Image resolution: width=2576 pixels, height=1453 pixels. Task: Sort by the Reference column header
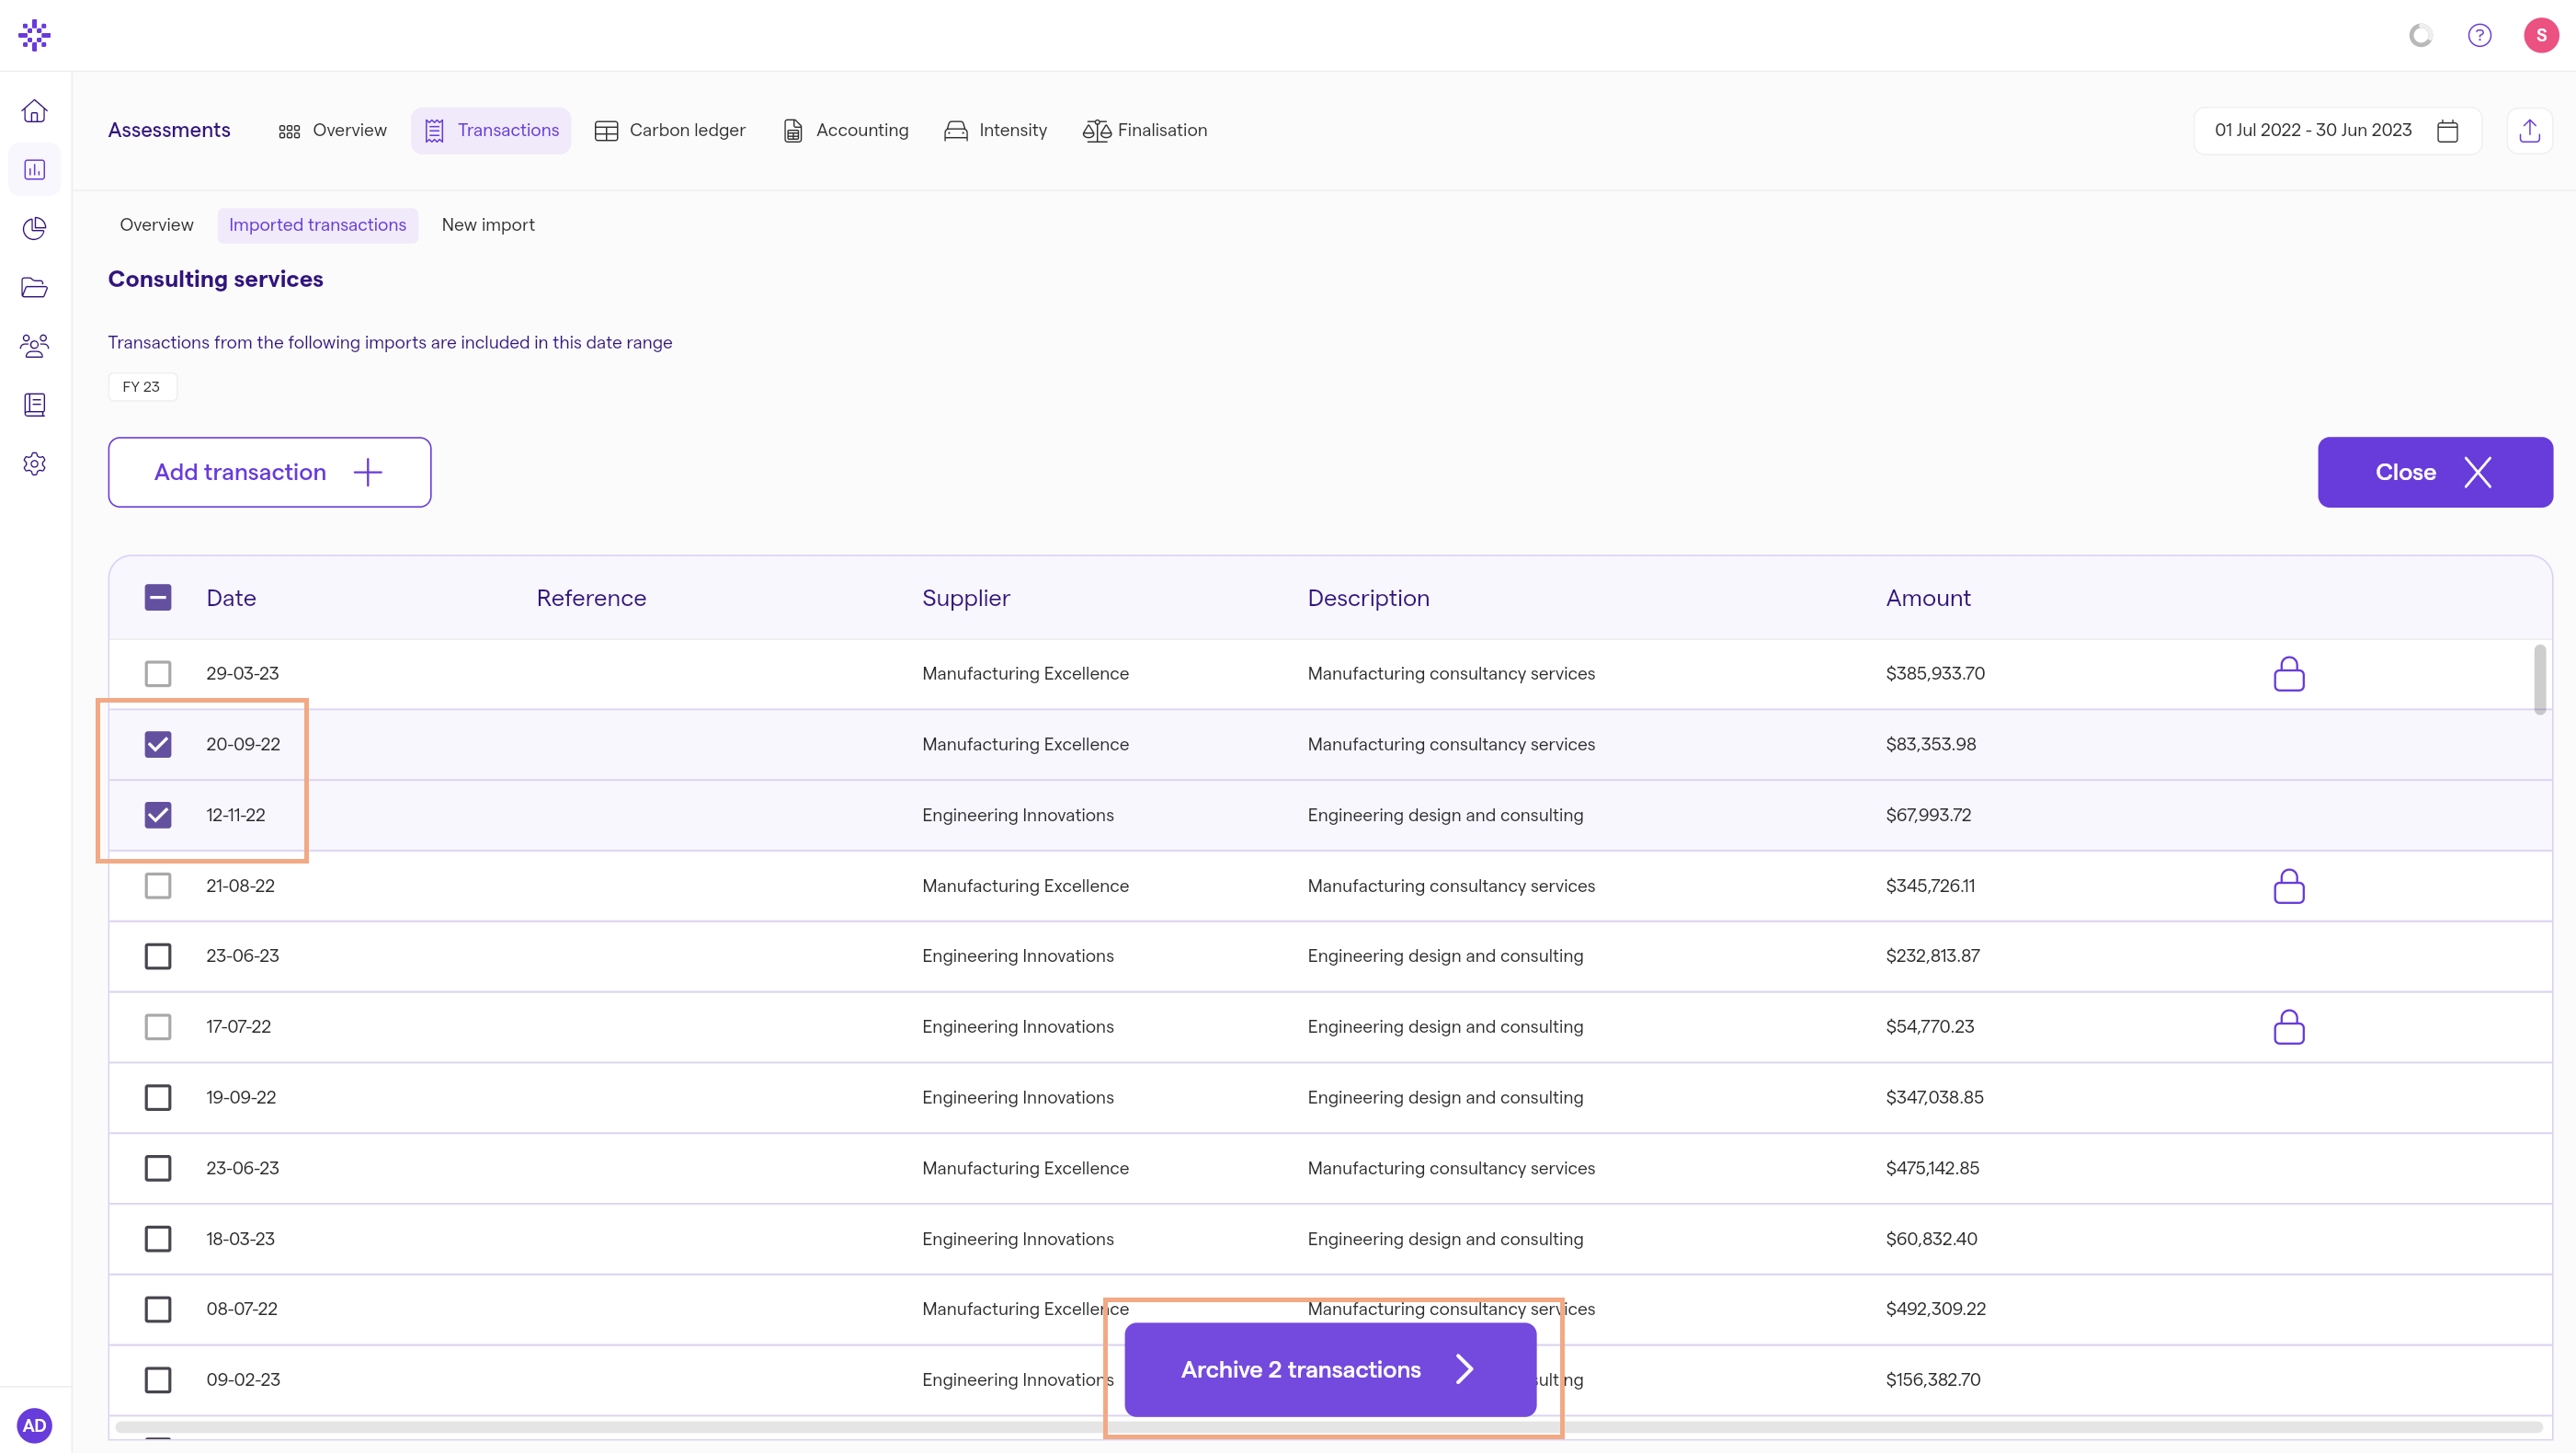coord(592,598)
